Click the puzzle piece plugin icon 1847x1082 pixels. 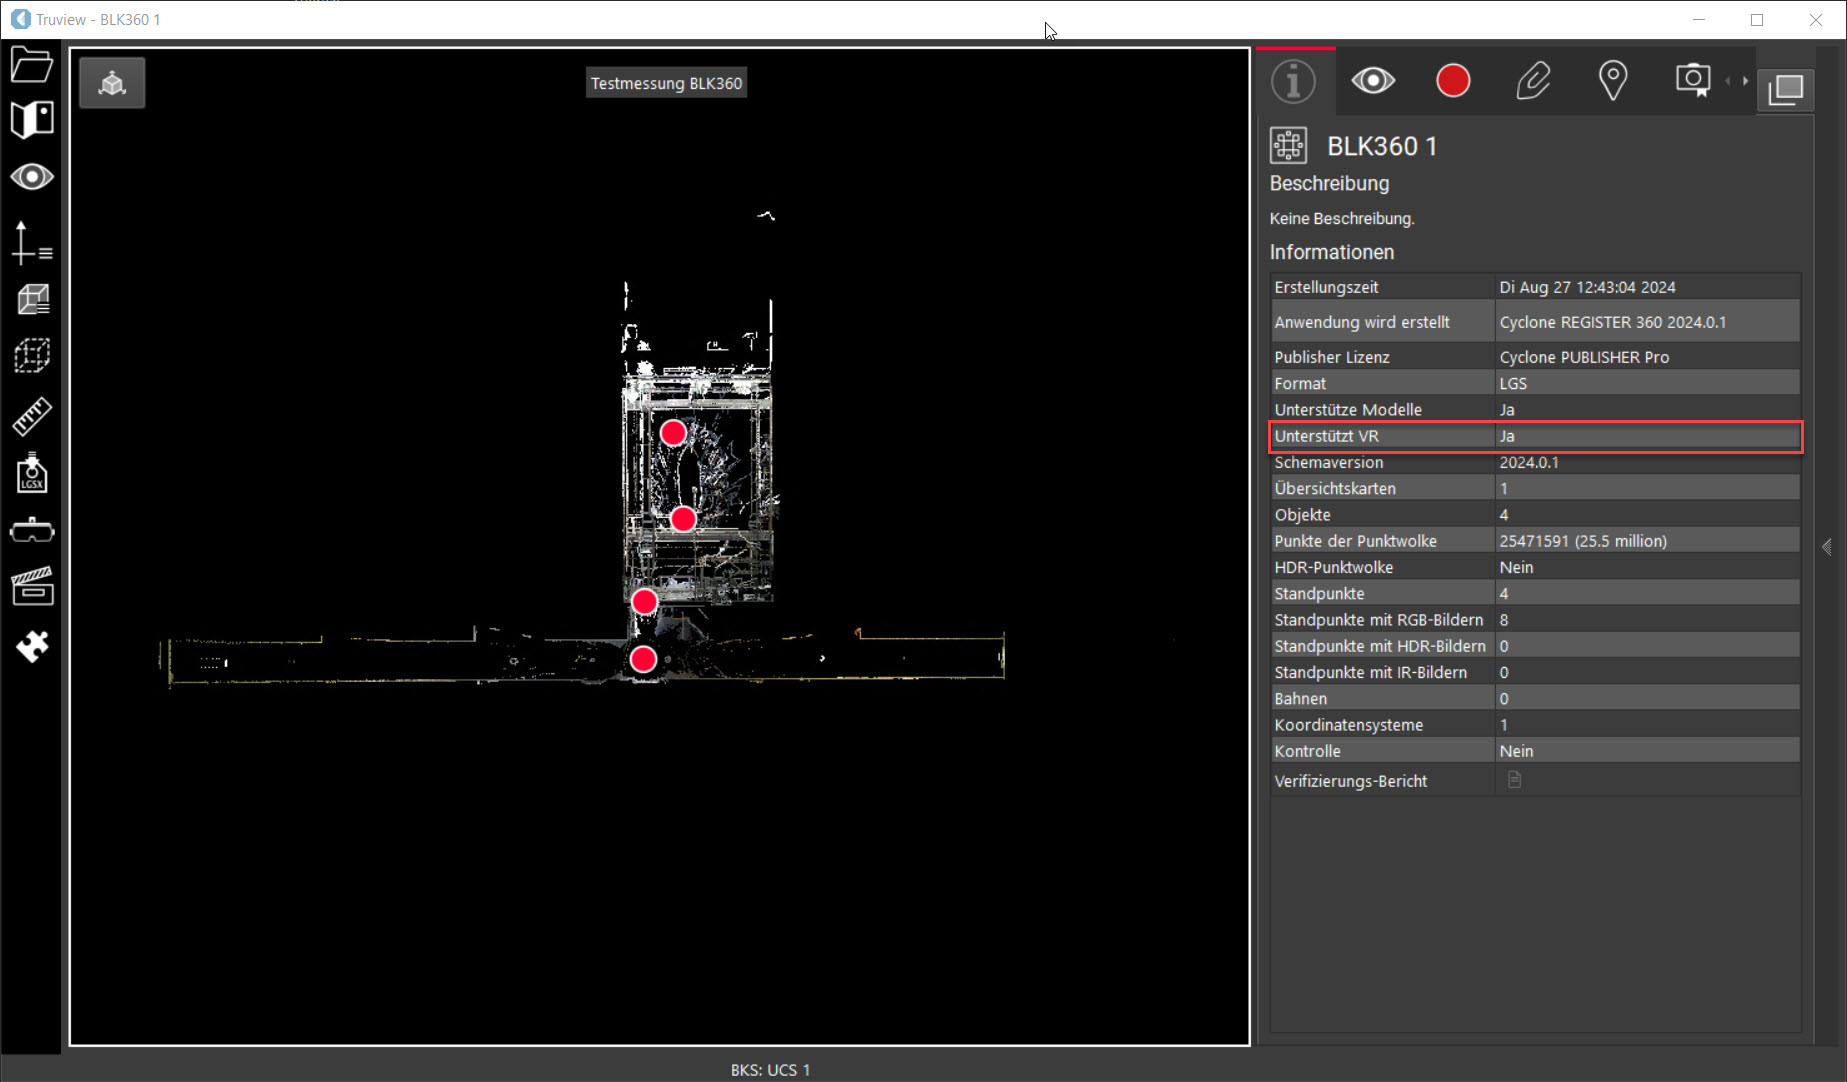(31, 646)
